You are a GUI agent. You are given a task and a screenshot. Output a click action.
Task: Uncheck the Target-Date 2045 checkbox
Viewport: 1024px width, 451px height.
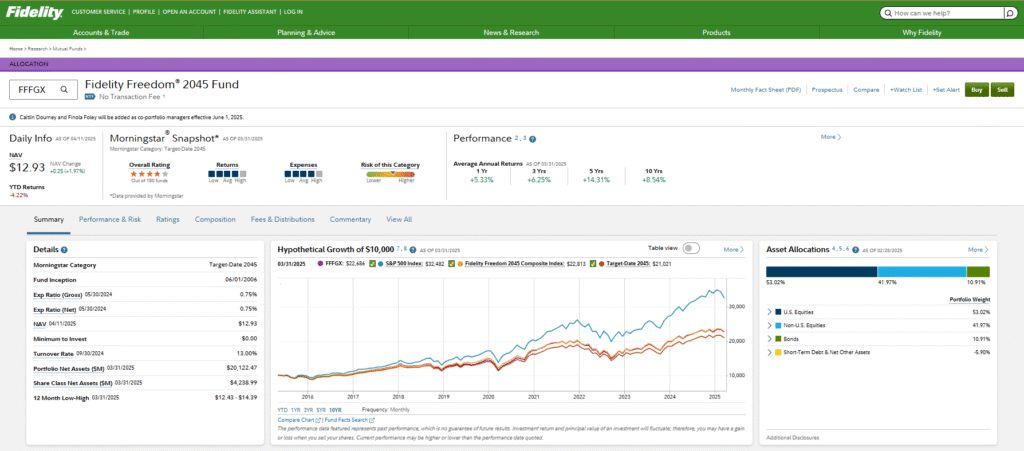(x=593, y=264)
